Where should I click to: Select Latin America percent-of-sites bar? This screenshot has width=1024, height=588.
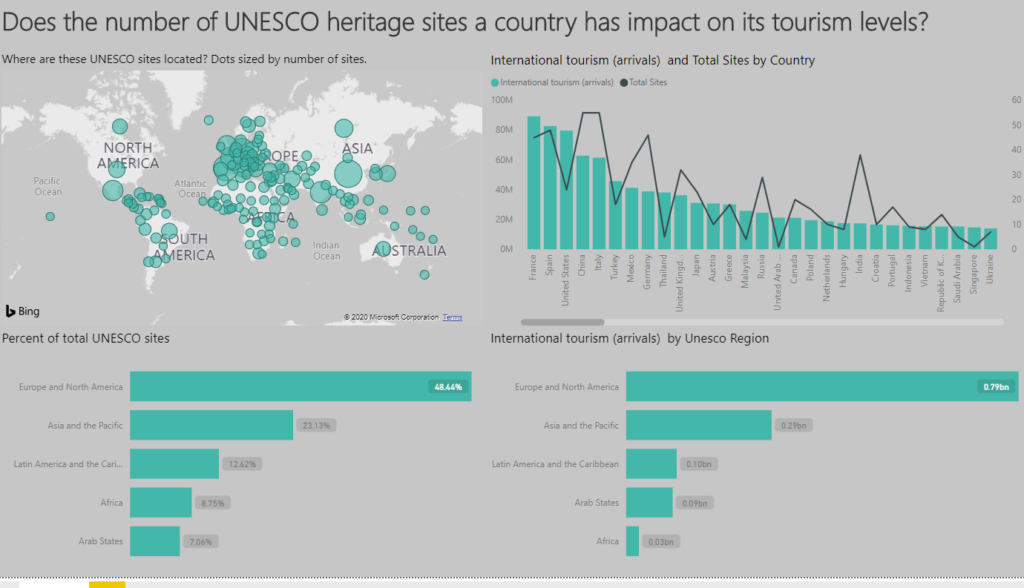point(174,464)
